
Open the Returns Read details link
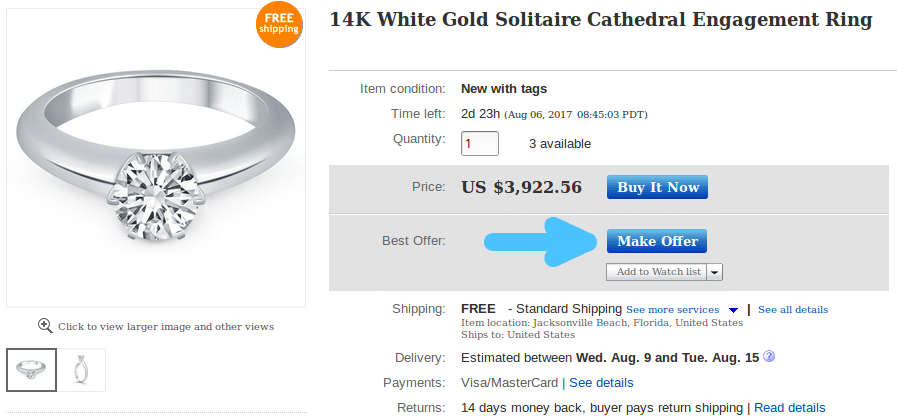(789, 408)
